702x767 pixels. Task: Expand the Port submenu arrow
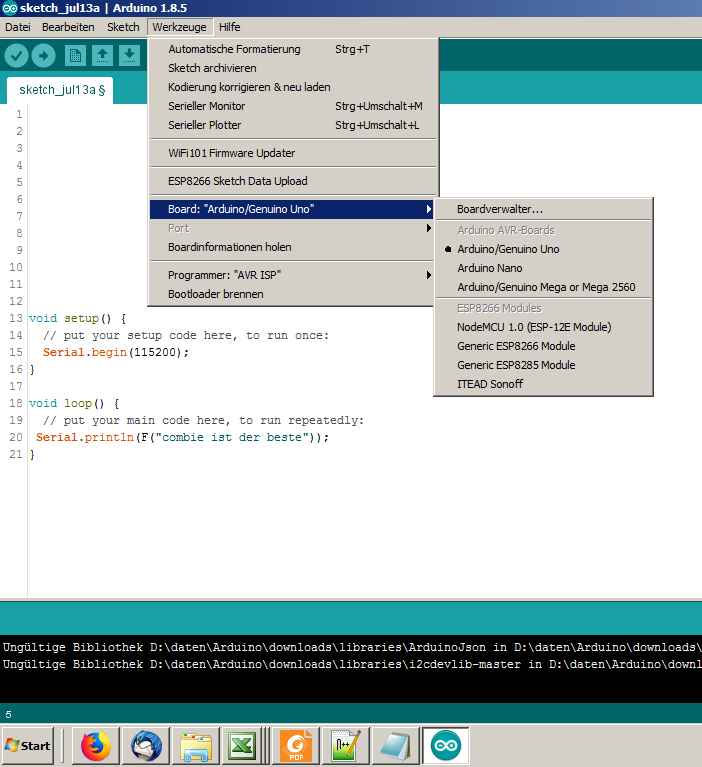[429, 228]
